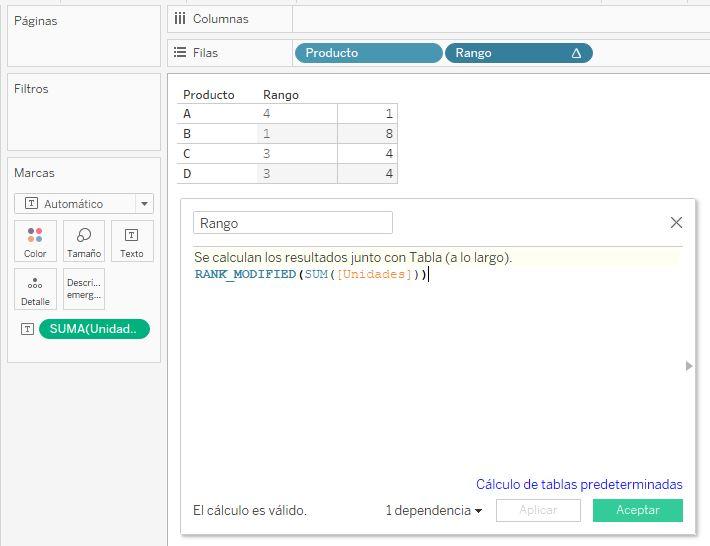Open the Color marks card
The height and width of the screenshot is (546, 710).
(35, 241)
